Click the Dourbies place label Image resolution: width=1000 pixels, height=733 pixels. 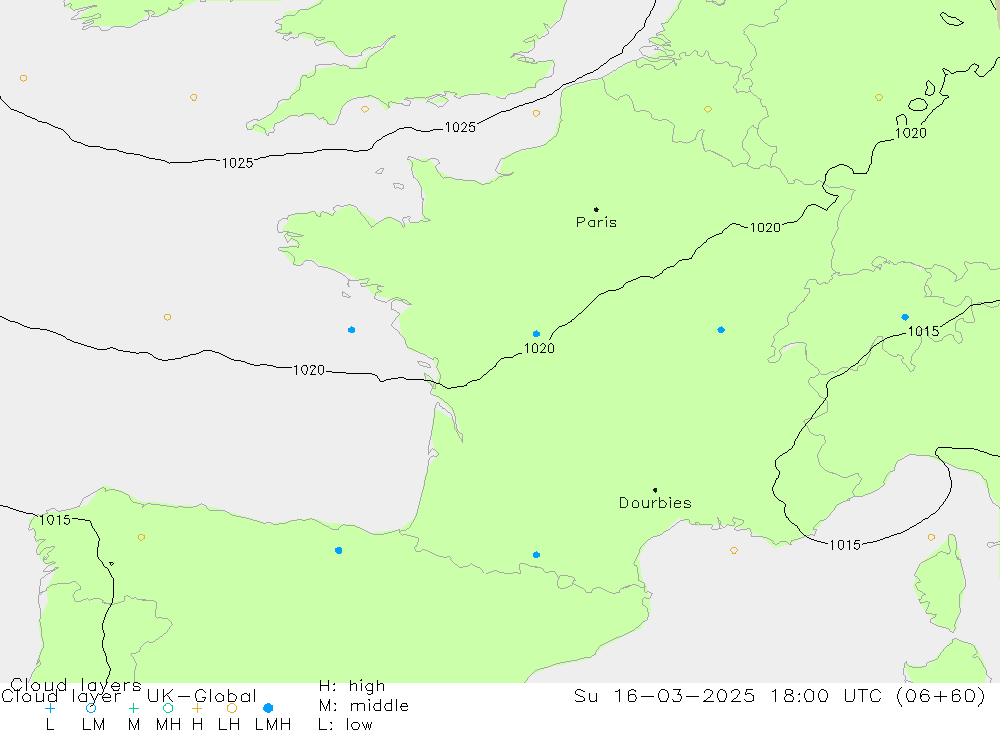point(655,503)
